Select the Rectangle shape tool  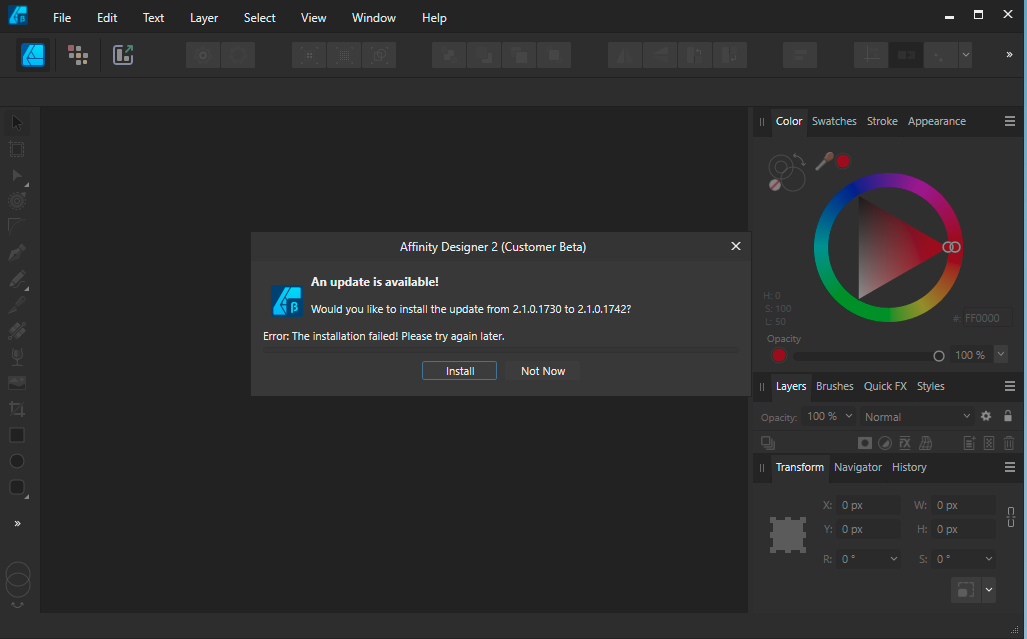point(17,435)
